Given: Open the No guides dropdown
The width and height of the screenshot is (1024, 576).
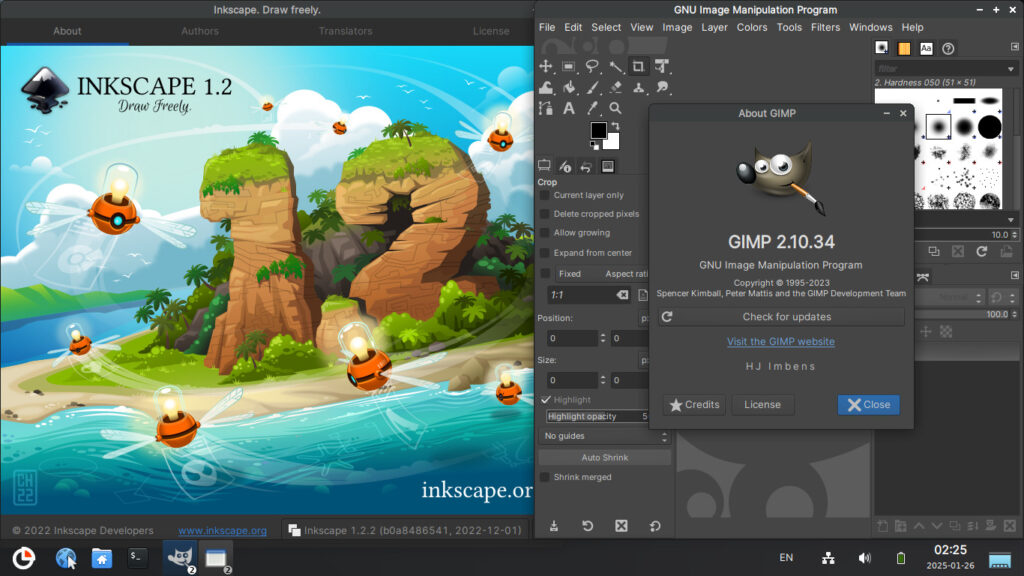Looking at the screenshot, I should (605, 436).
